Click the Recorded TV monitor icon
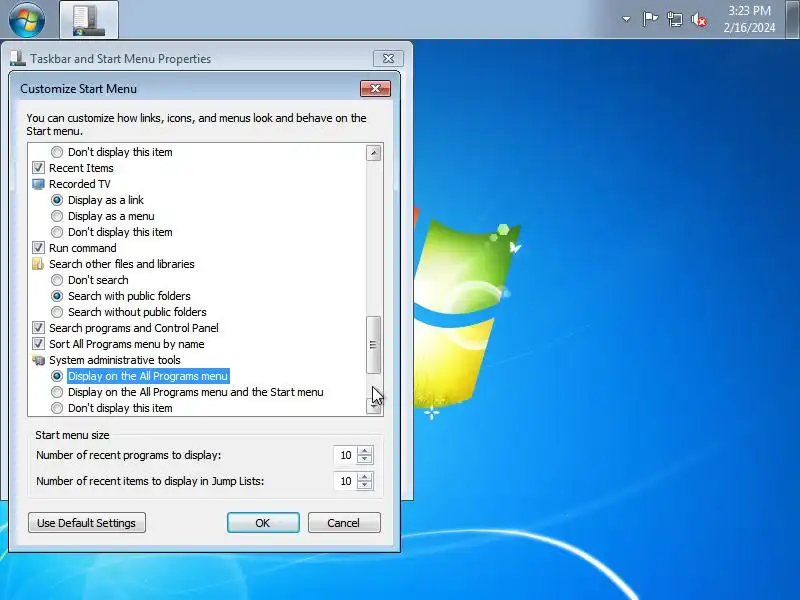 38,184
